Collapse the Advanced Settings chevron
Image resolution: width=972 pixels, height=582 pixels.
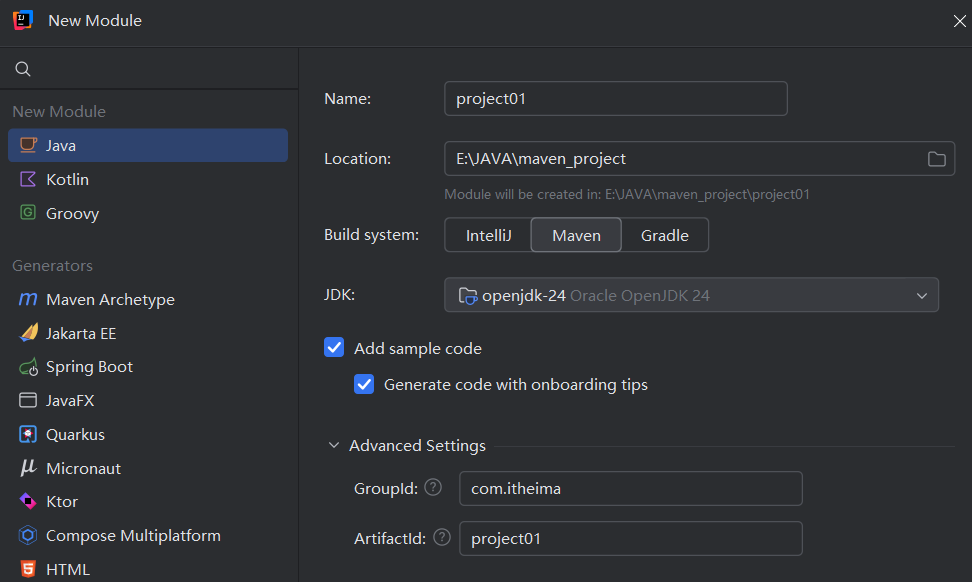pos(334,446)
